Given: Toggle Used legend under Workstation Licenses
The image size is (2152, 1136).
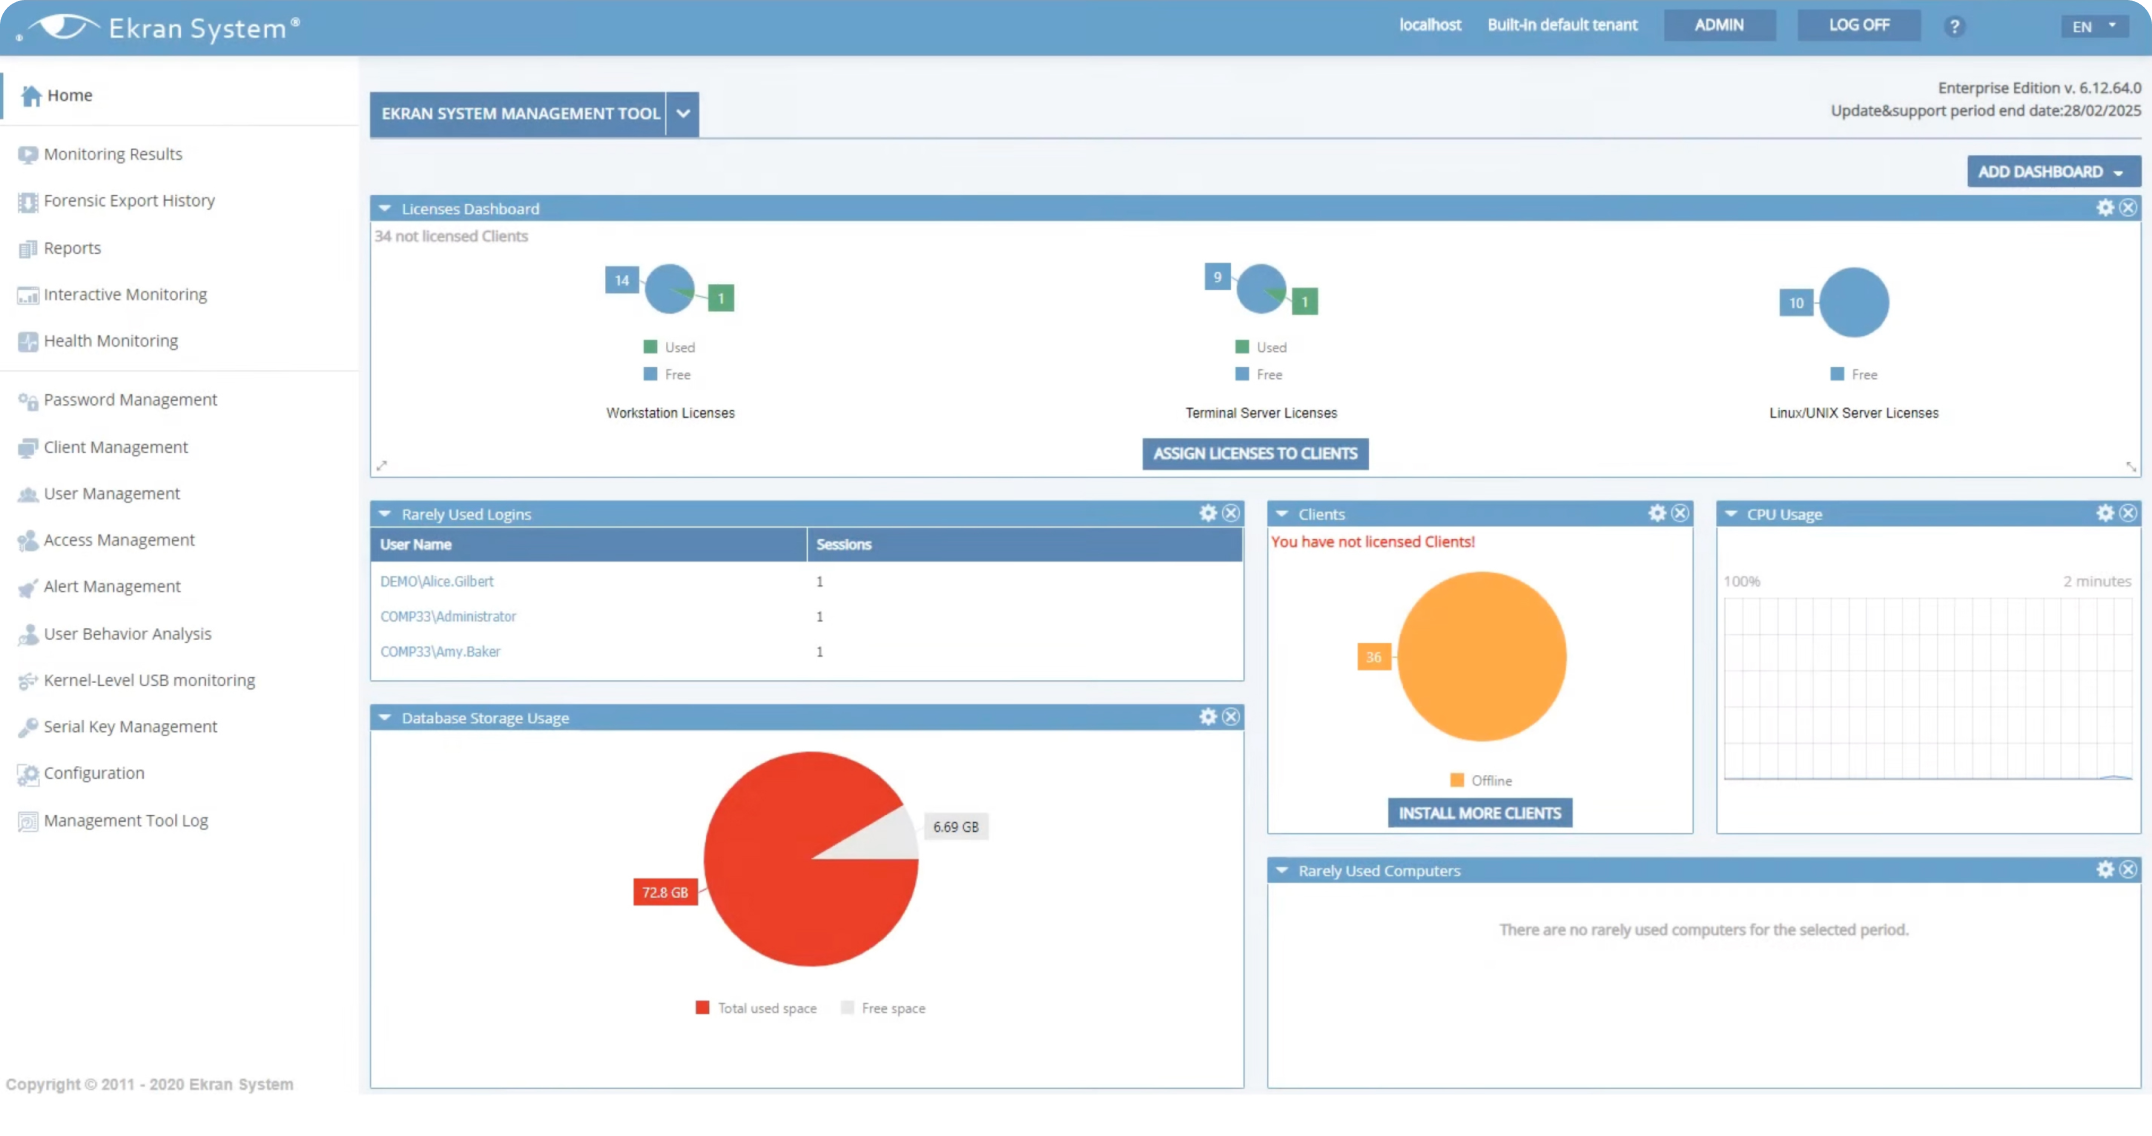Looking at the screenshot, I should pyautogui.click(x=669, y=347).
